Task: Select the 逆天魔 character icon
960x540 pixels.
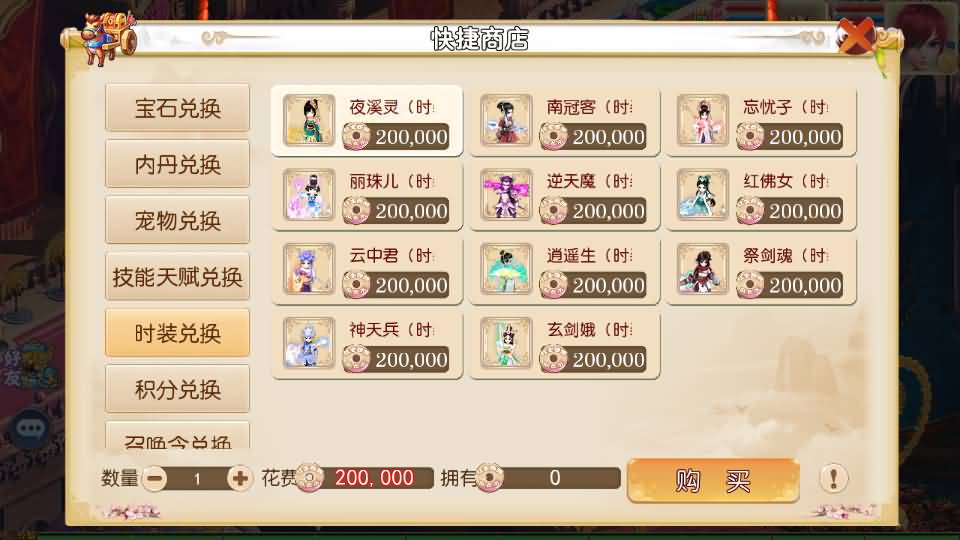Action: click(x=506, y=195)
